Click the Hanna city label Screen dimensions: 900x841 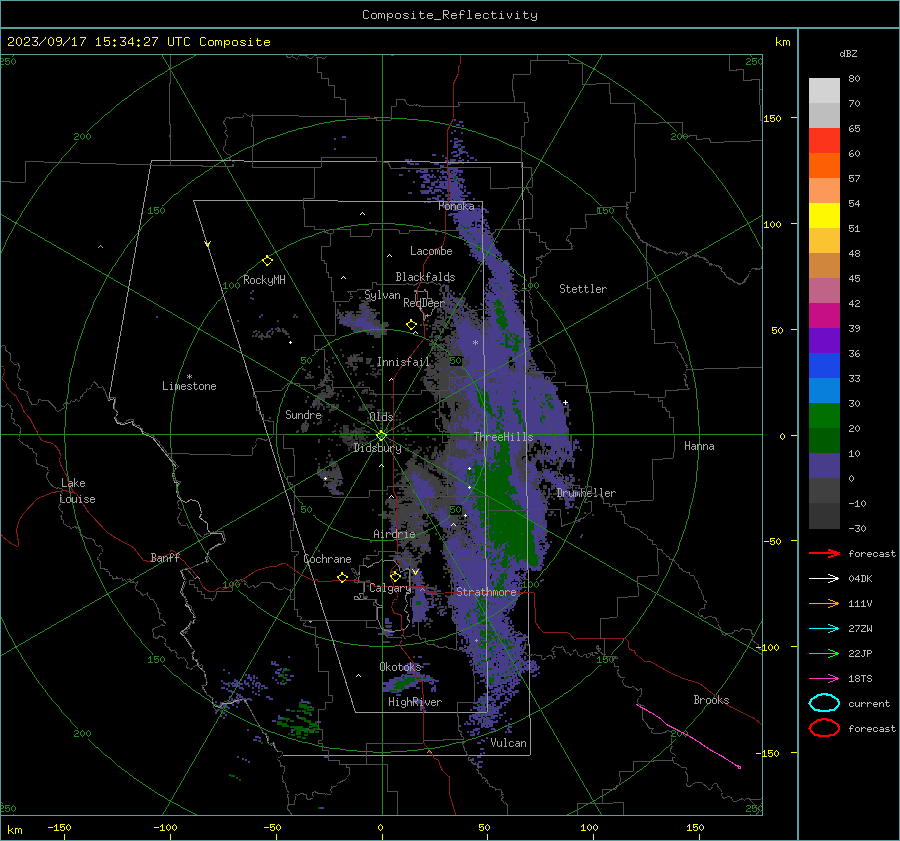(699, 446)
